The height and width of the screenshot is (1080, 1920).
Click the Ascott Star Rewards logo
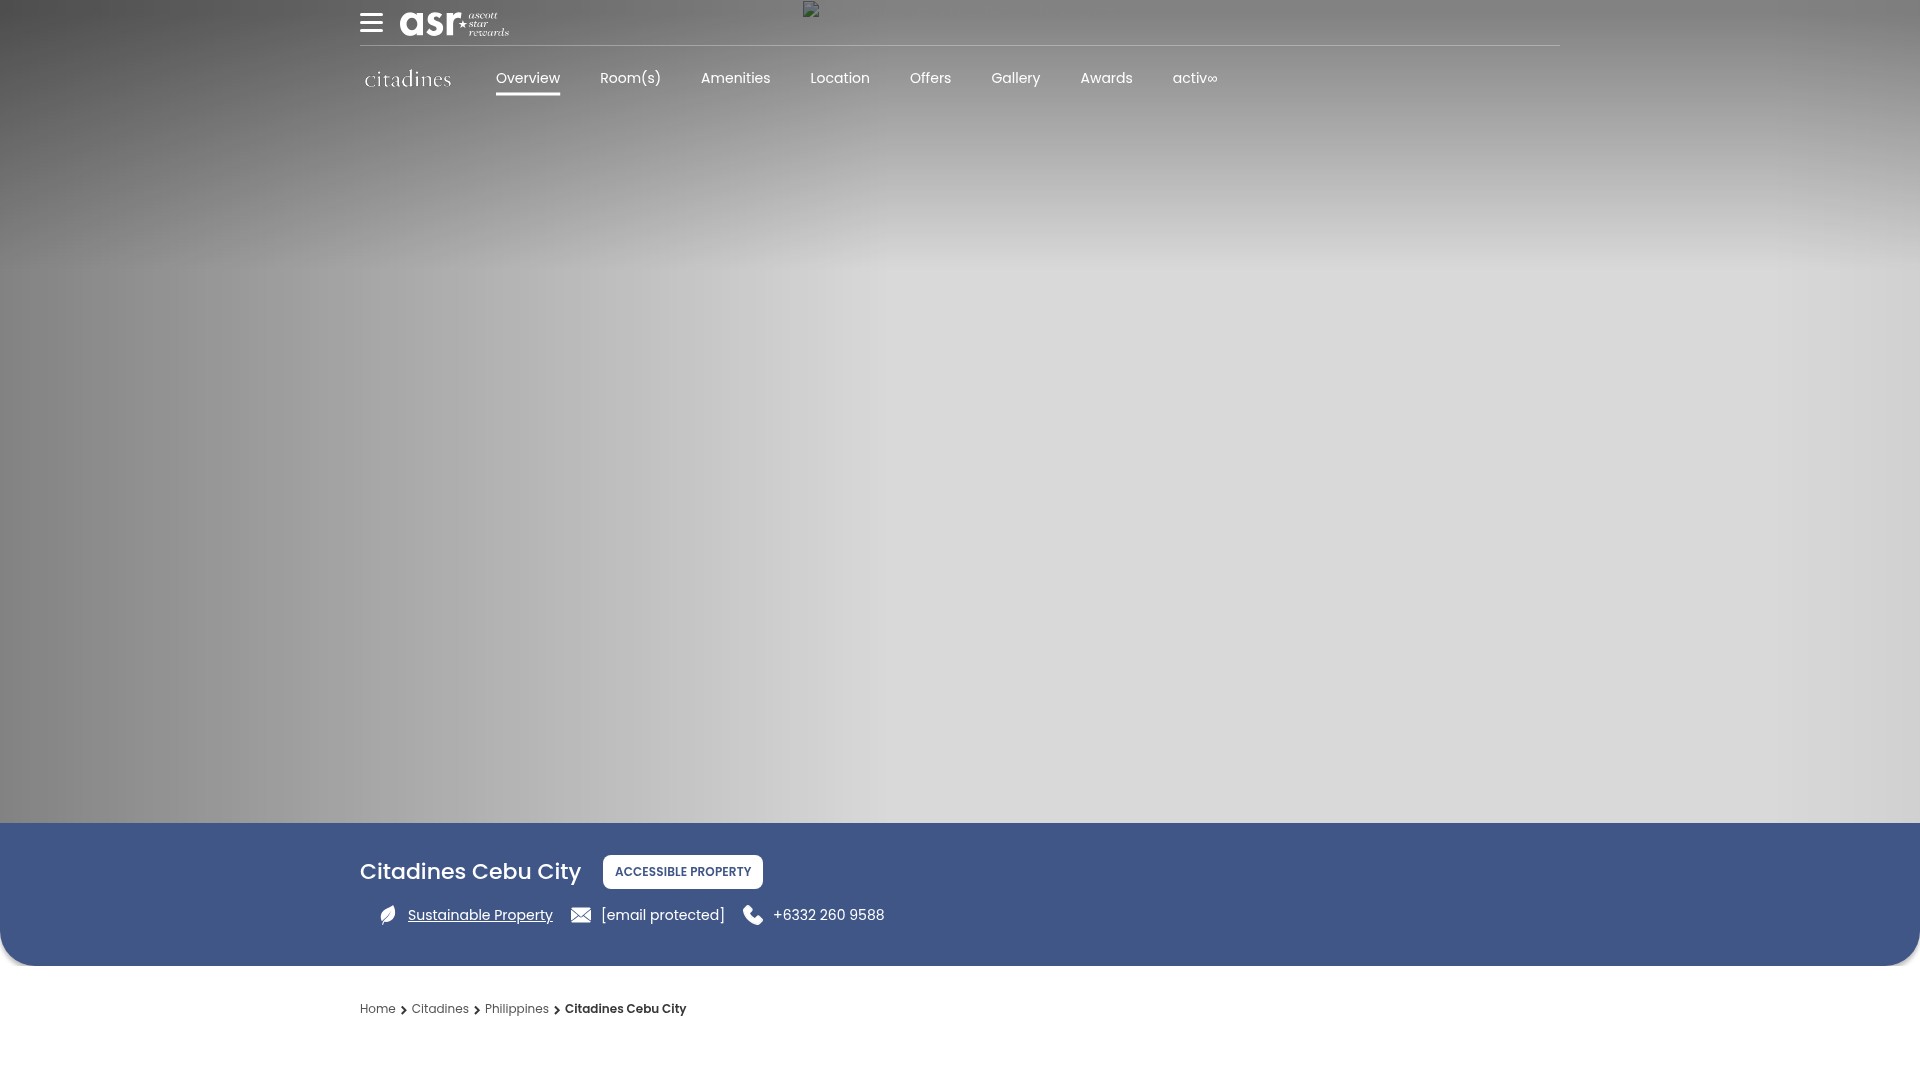click(x=454, y=24)
